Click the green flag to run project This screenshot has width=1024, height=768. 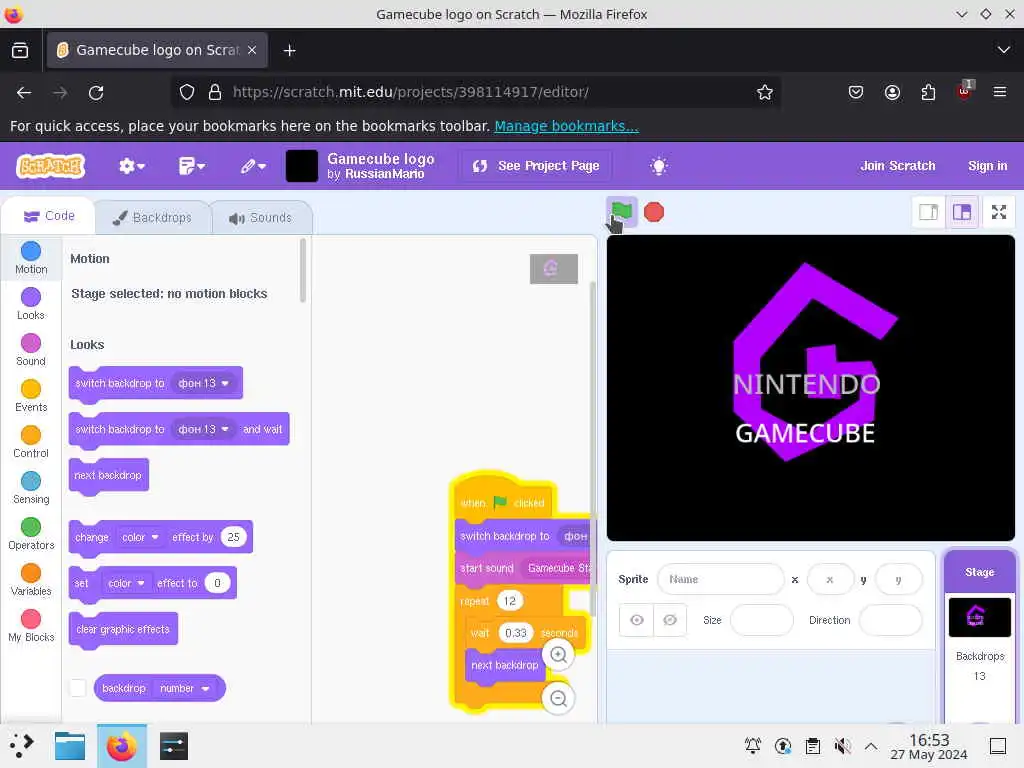click(x=622, y=212)
